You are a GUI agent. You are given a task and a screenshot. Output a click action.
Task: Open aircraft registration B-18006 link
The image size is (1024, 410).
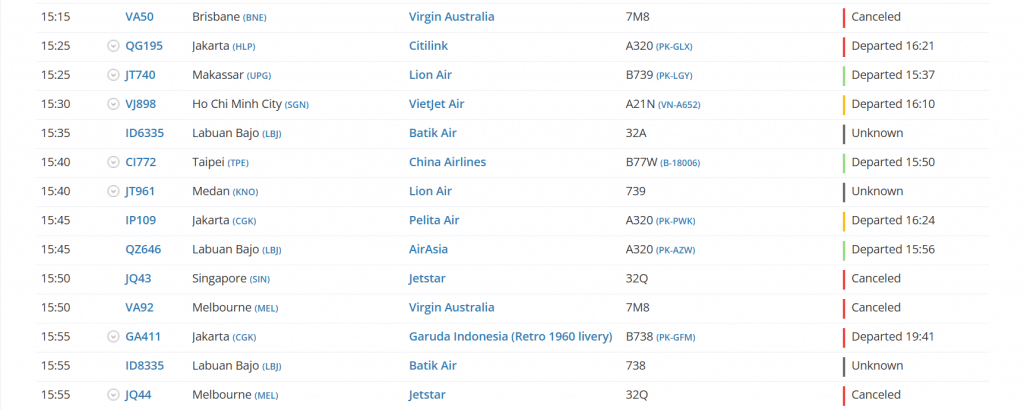coord(679,162)
